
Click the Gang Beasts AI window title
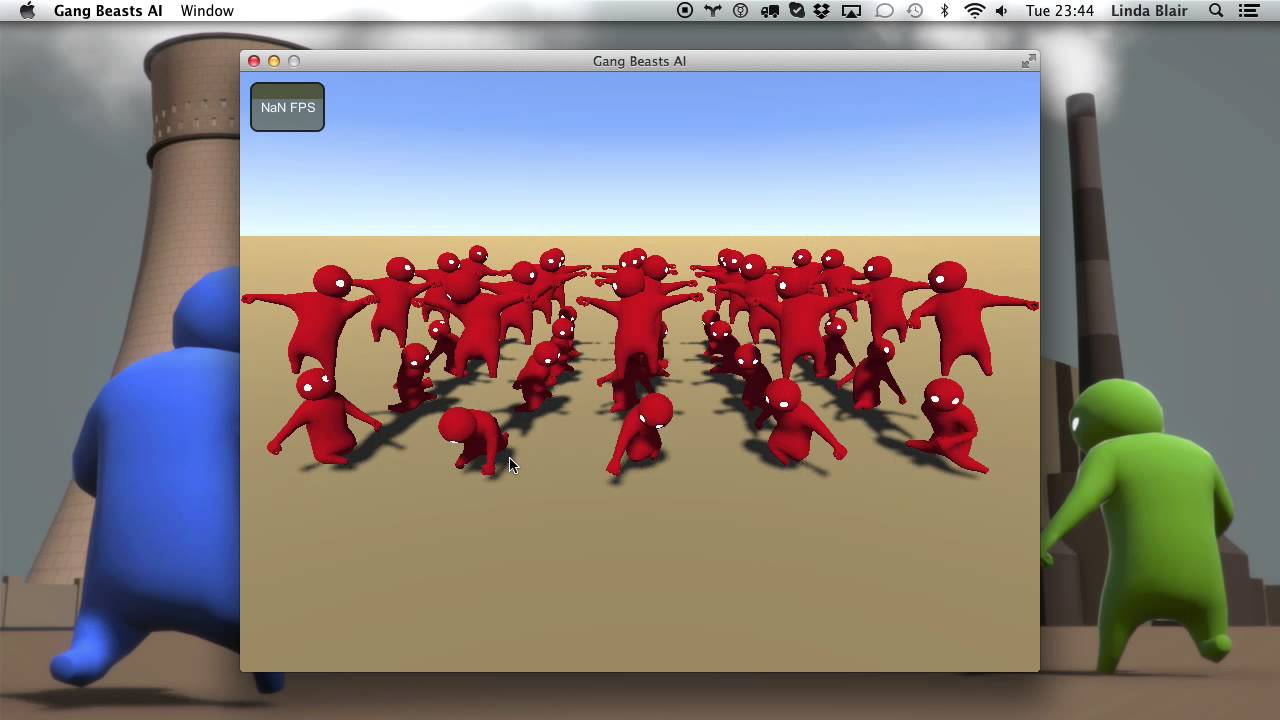point(639,61)
